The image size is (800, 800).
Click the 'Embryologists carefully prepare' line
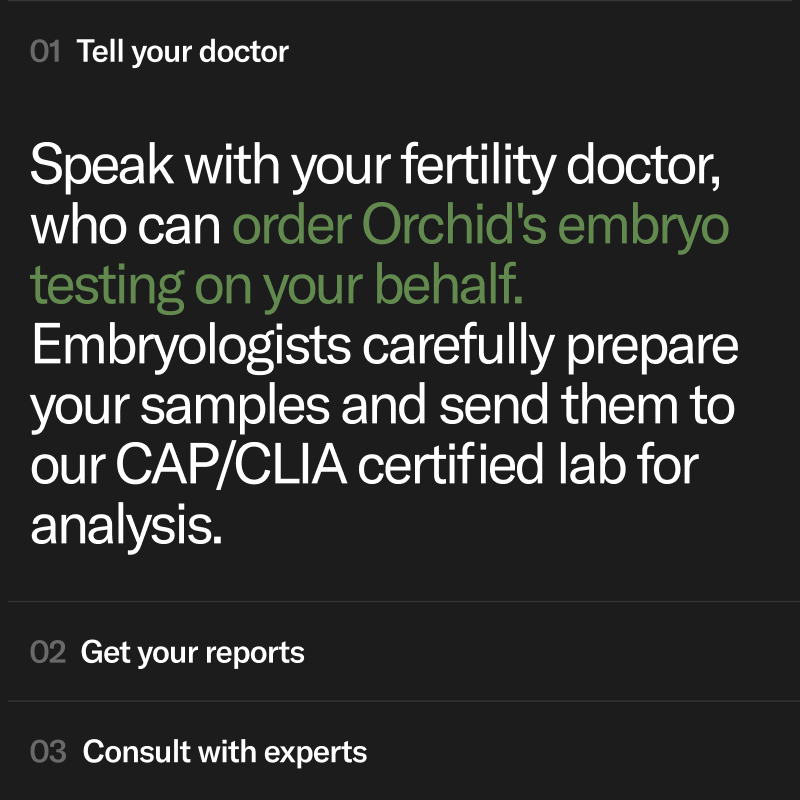(385, 346)
